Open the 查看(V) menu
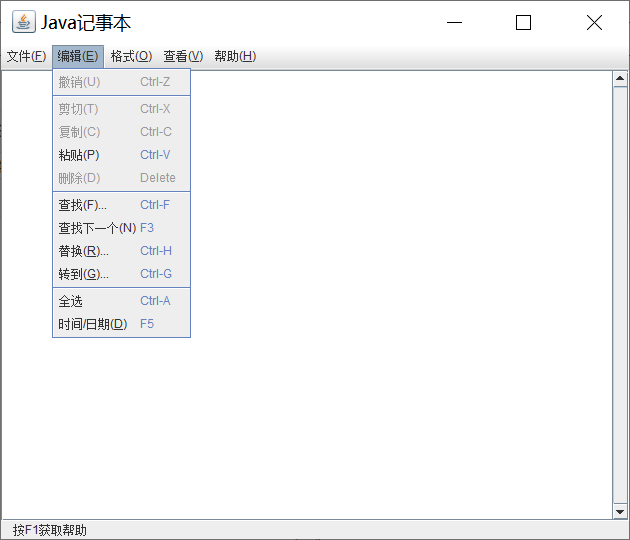Image resolution: width=630 pixels, height=540 pixels. click(183, 56)
